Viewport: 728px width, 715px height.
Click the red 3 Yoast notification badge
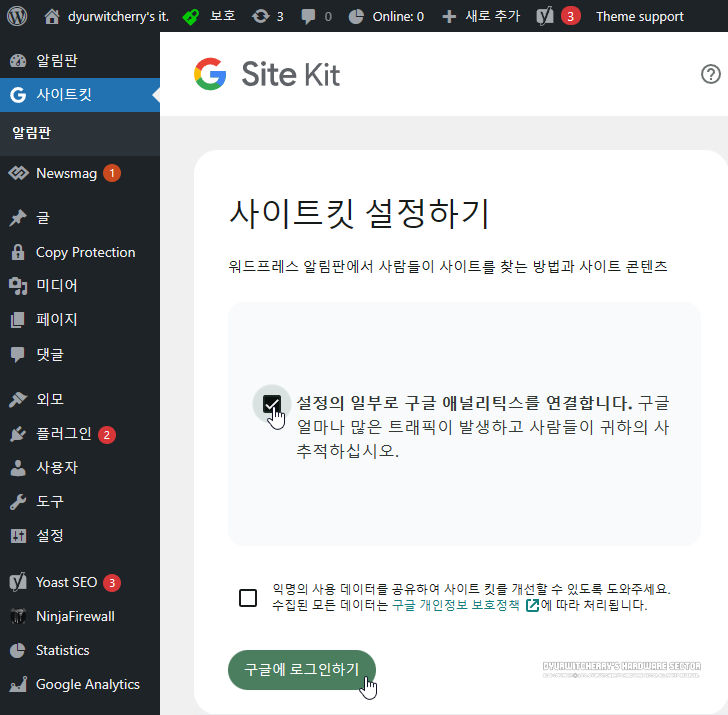click(571, 17)
